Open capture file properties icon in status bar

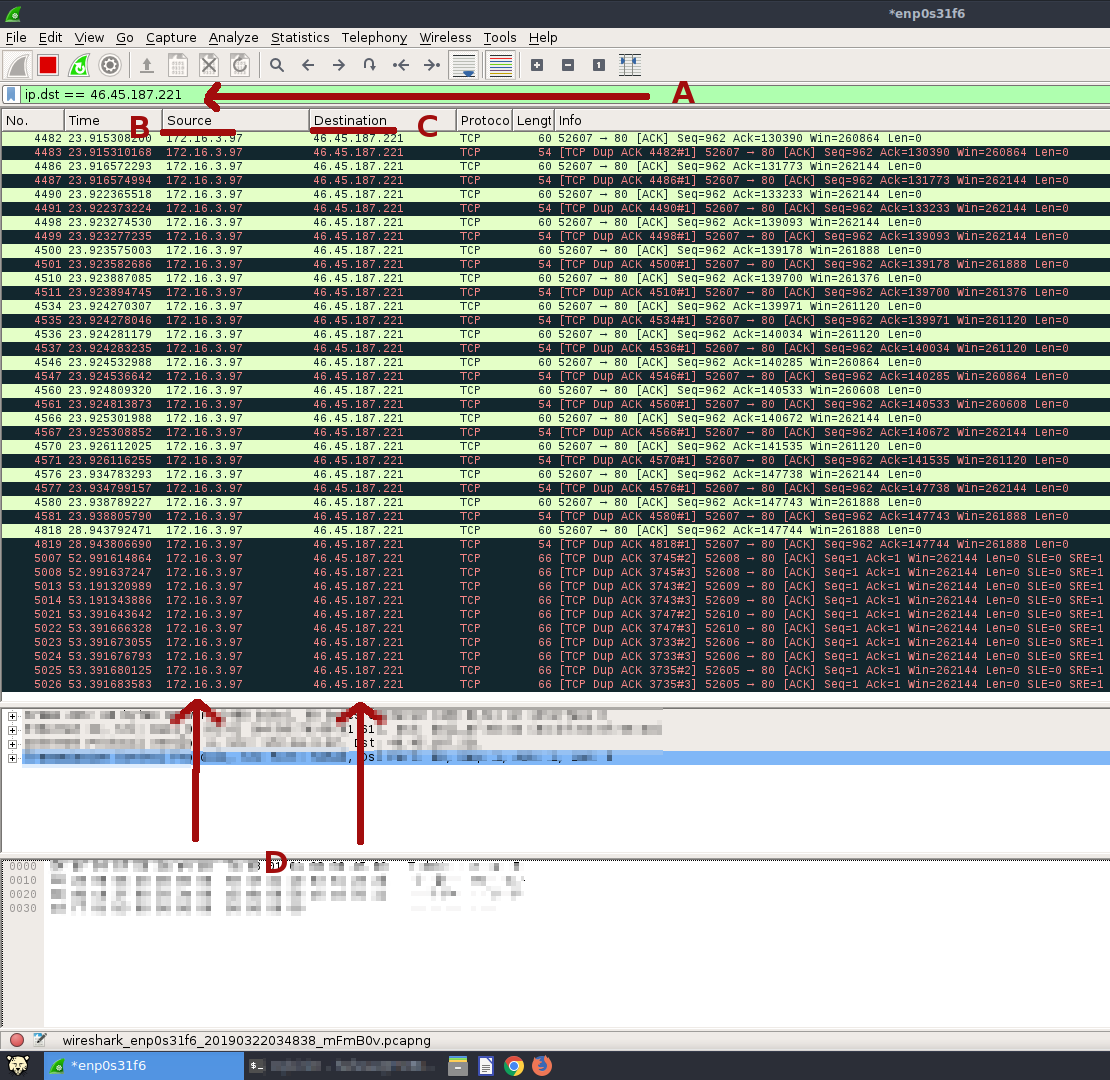[40, 1040]
